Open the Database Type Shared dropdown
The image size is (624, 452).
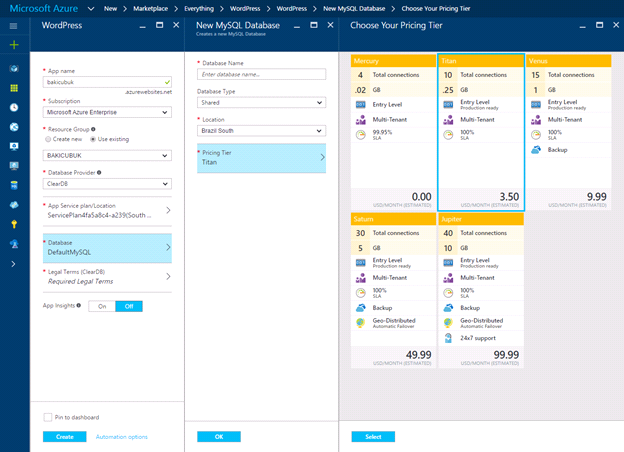[261, 103]
